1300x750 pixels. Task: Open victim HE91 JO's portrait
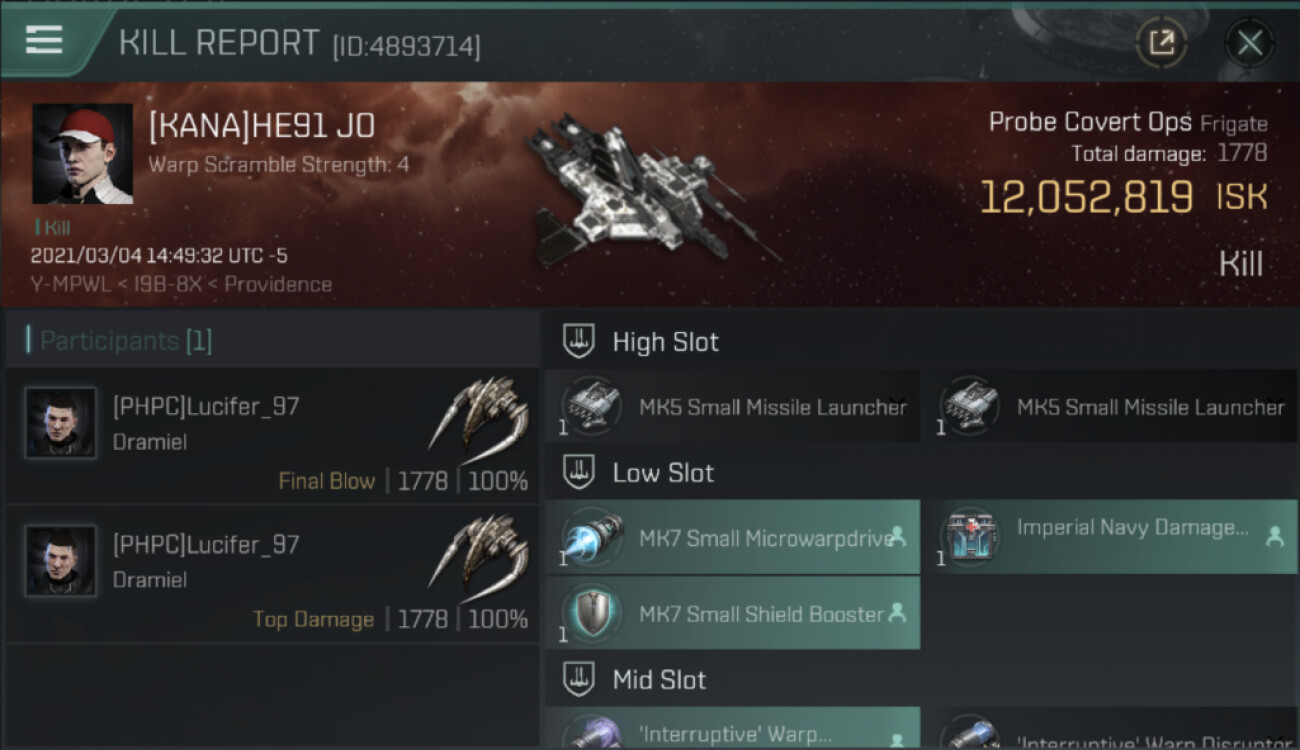pos(82,153)
